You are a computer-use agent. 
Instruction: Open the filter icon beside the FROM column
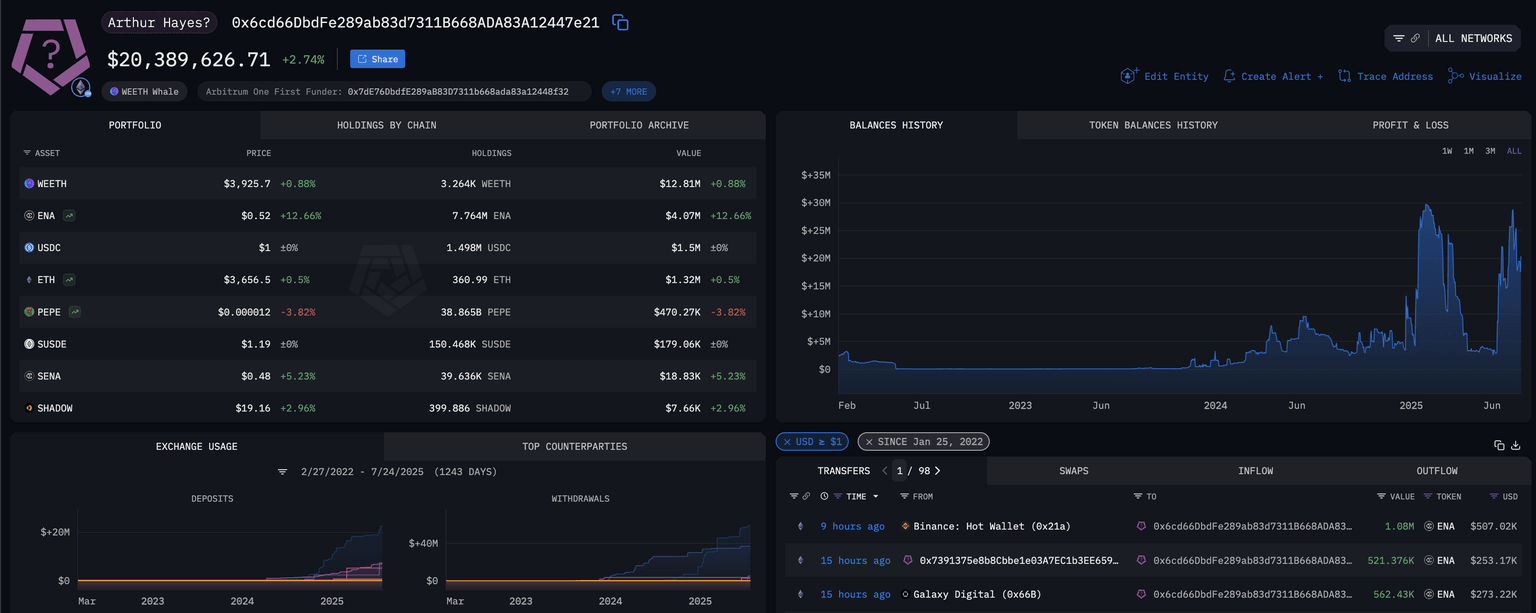tap(904, 496)
